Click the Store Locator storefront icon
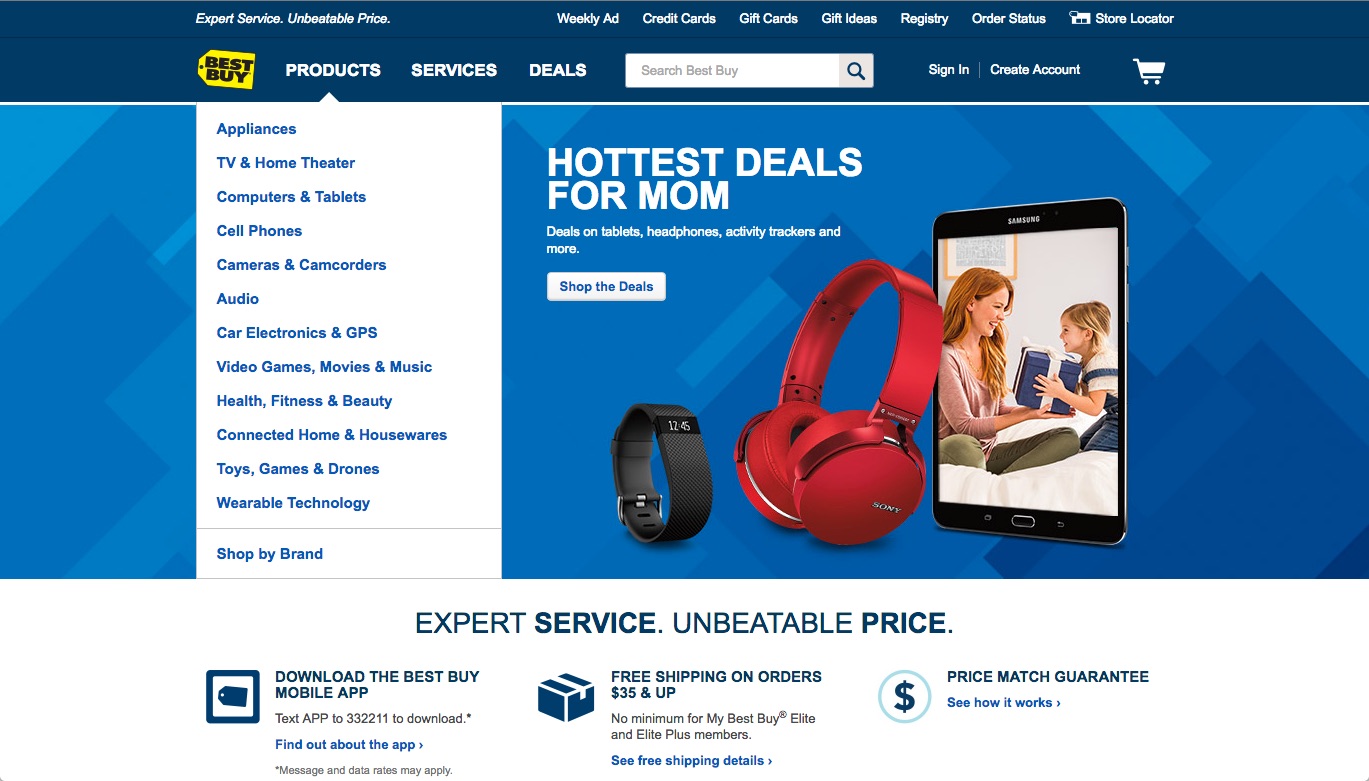Screen dimensions: 1369x781 (x=1079, y=18)
